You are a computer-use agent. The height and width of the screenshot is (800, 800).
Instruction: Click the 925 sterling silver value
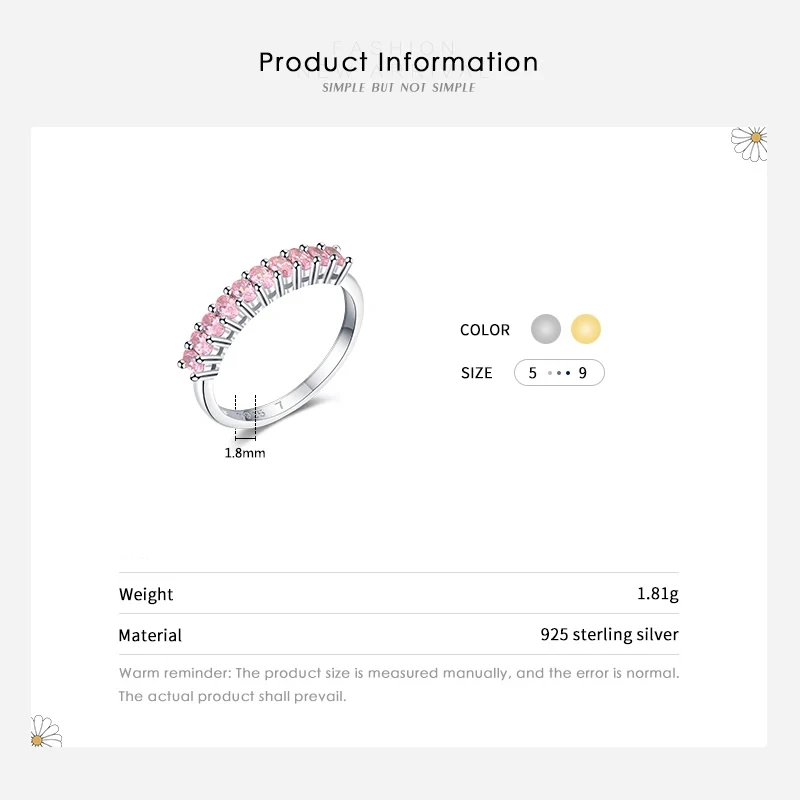coord(609,635)
